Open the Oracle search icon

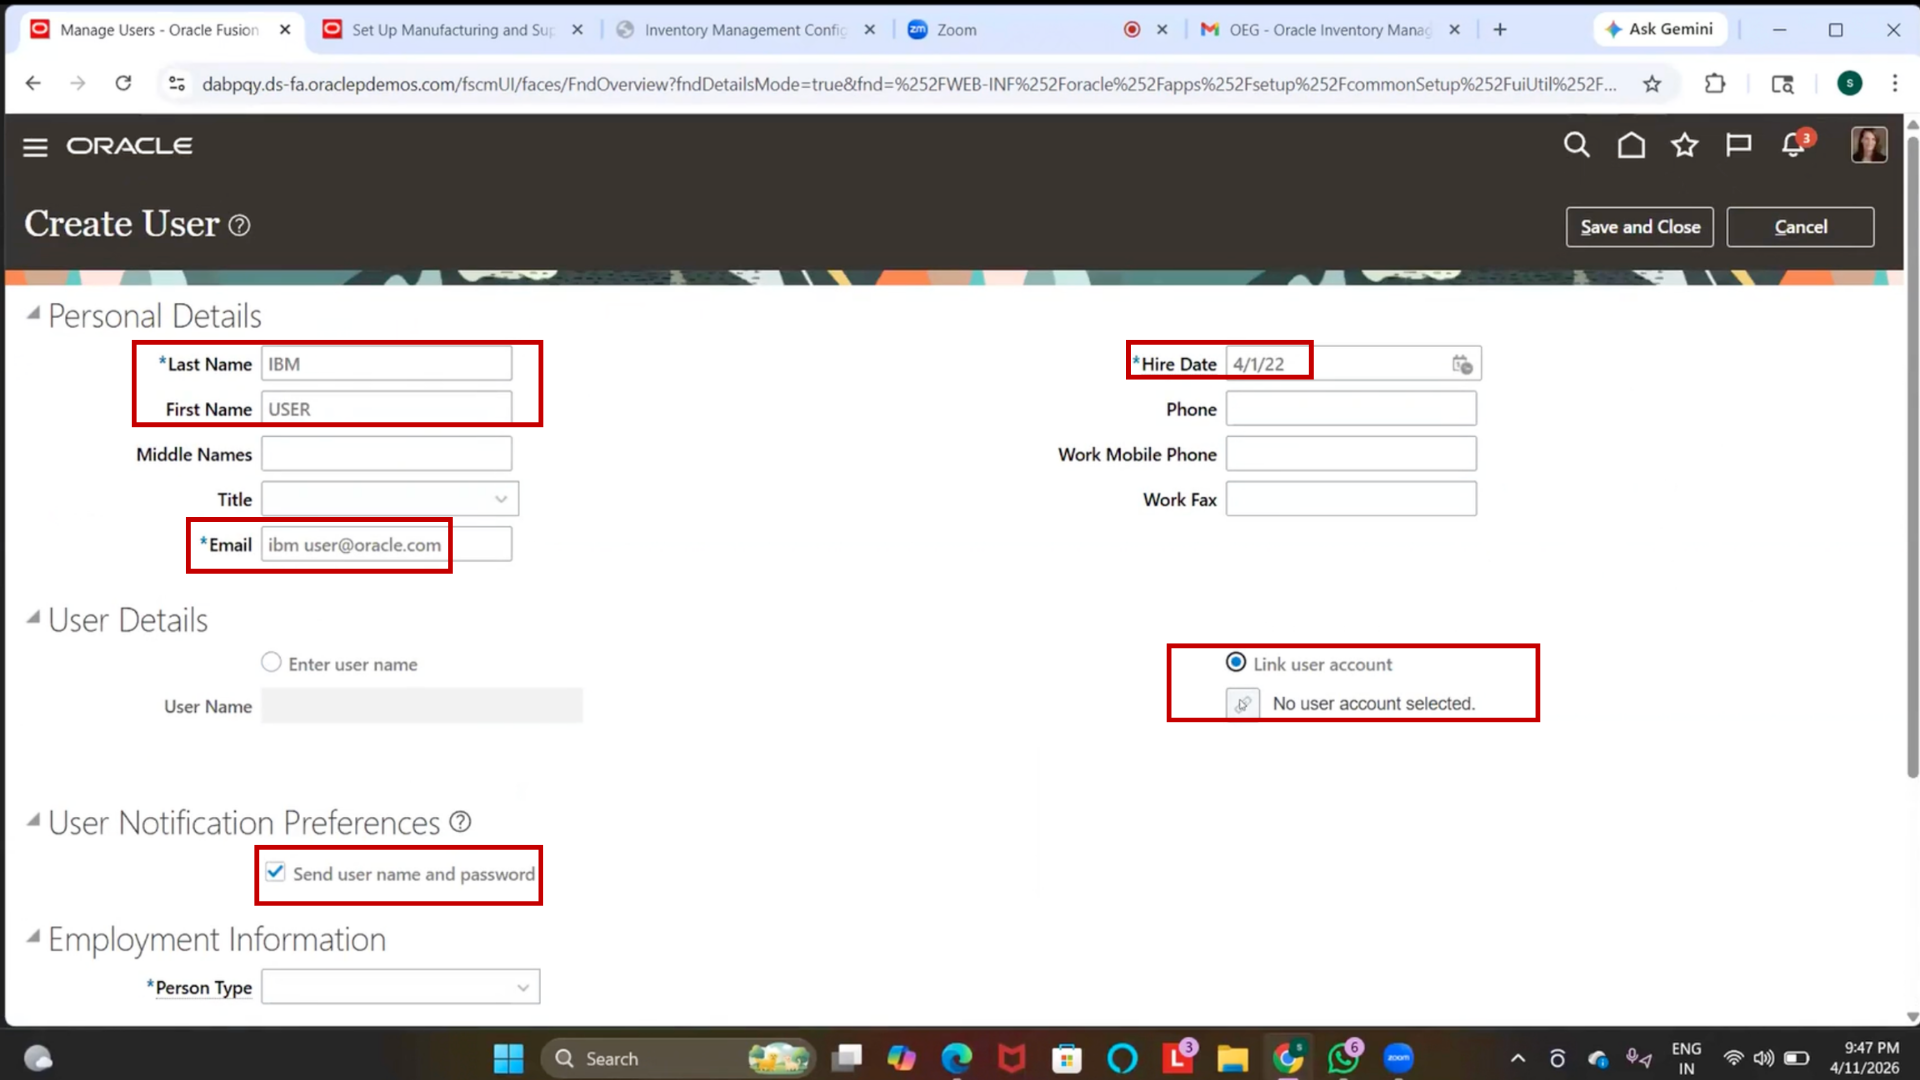point(1576,145)
